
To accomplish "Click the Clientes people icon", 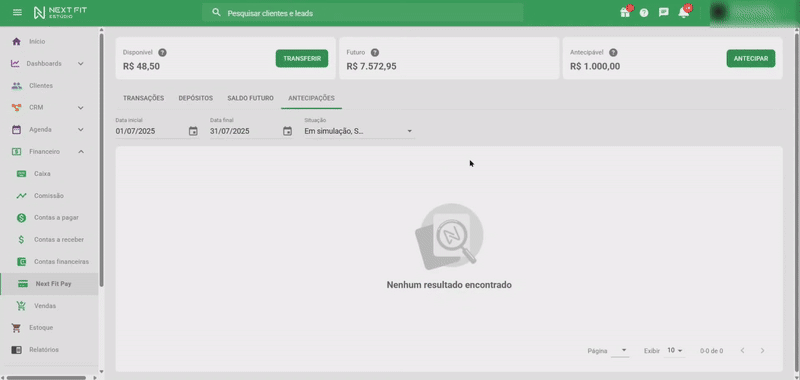I will 16,86.
